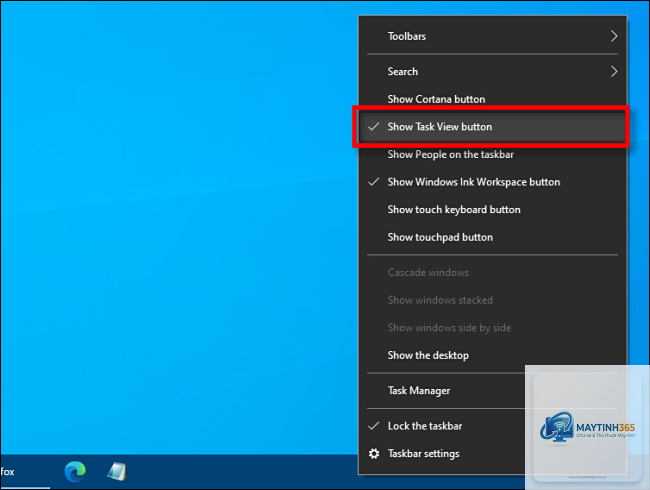
Task: Click the gear icon beside Taskbar settings
Action: (x=374, y=454)
